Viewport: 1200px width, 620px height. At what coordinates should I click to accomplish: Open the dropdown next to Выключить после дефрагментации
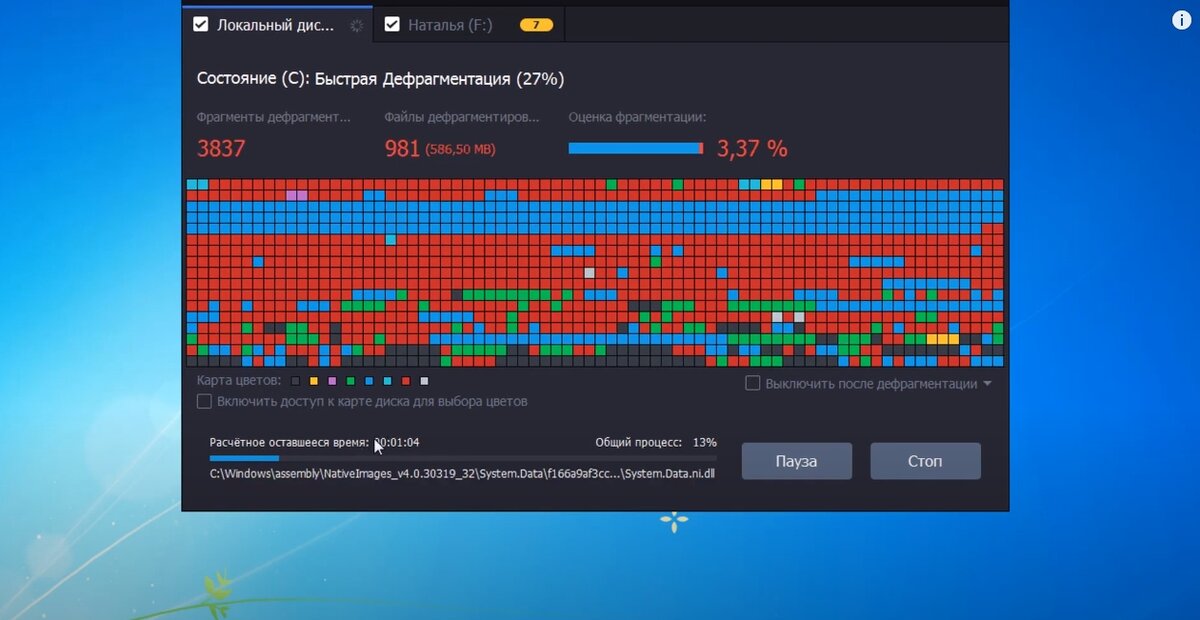(986, 383)
